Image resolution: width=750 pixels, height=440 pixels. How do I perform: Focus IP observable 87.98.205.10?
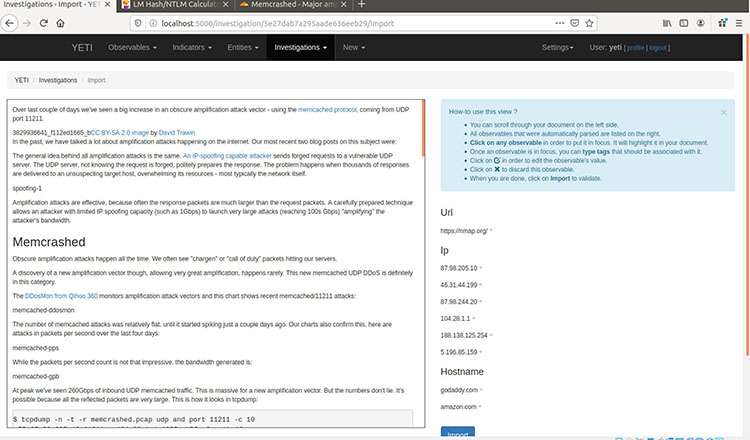(459, 268)
